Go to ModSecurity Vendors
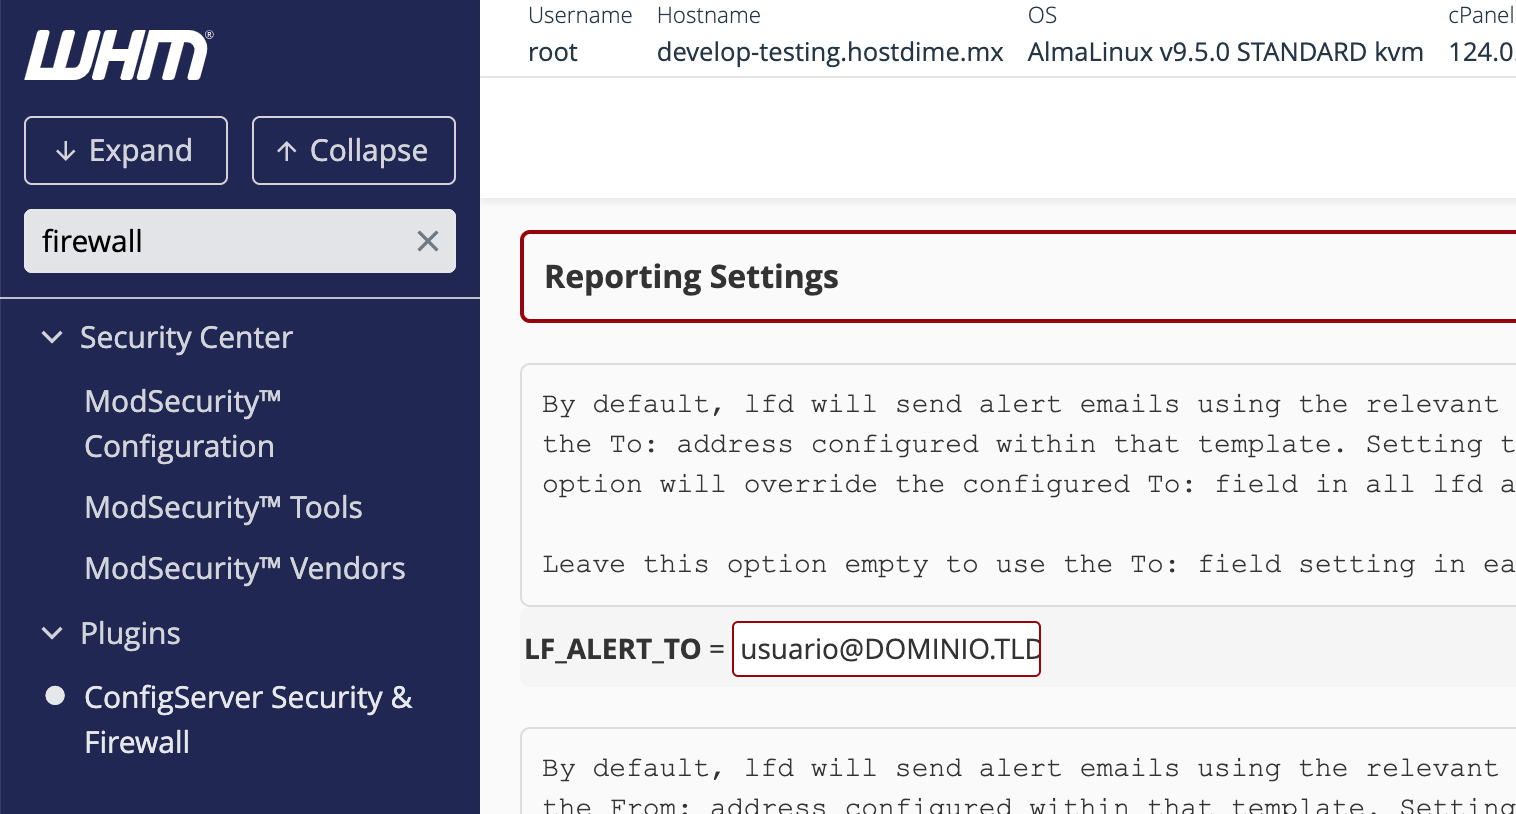Image resolution: width=1516 pixels, height=814 pixels. pyautogui.click(x=245, y=568)
